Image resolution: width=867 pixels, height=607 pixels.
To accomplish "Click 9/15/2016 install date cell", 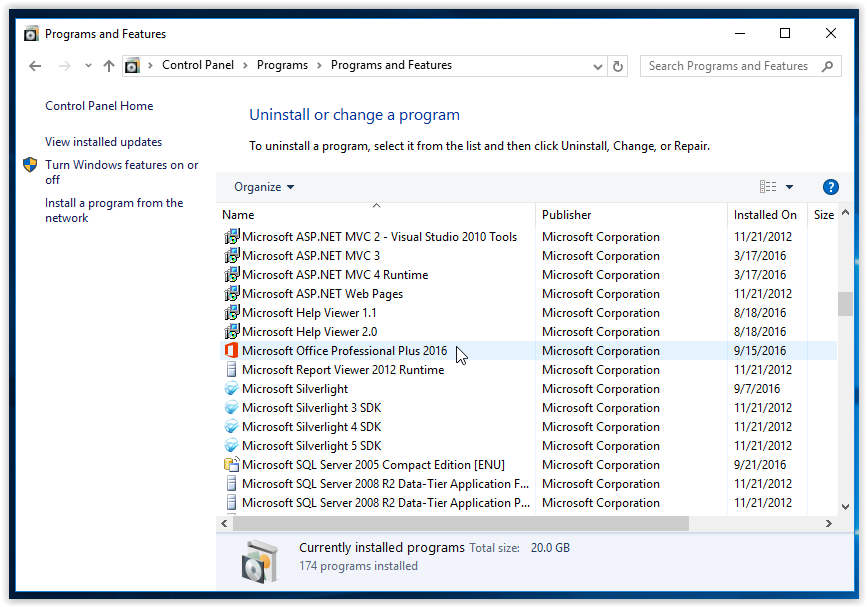I will [760, 350].
